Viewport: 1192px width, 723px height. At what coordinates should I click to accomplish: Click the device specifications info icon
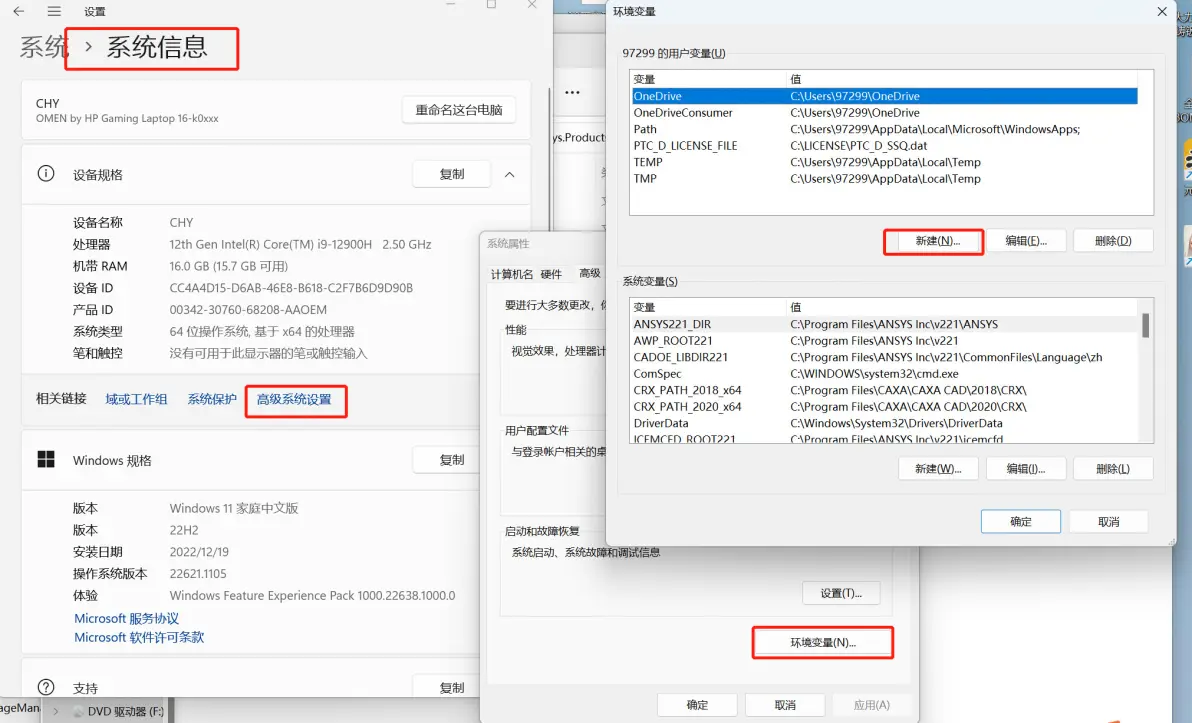click(46, 174)
